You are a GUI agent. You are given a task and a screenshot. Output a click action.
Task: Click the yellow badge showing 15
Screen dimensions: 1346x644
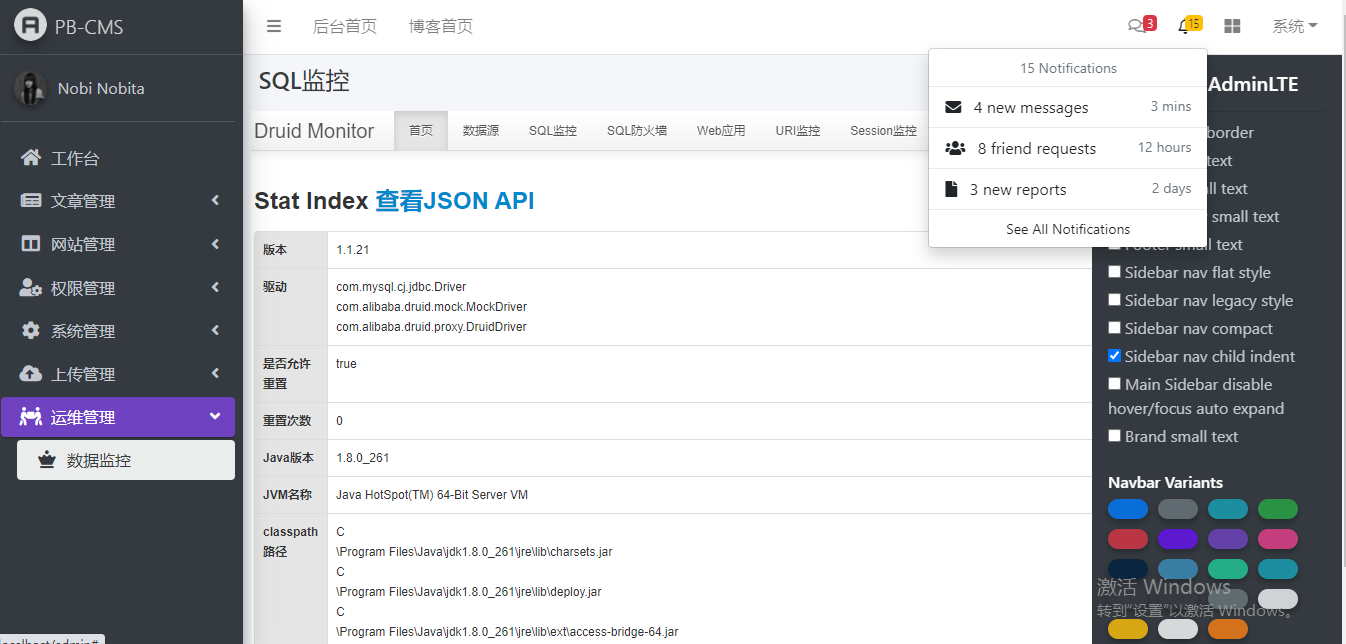(x=1193, y=23)
